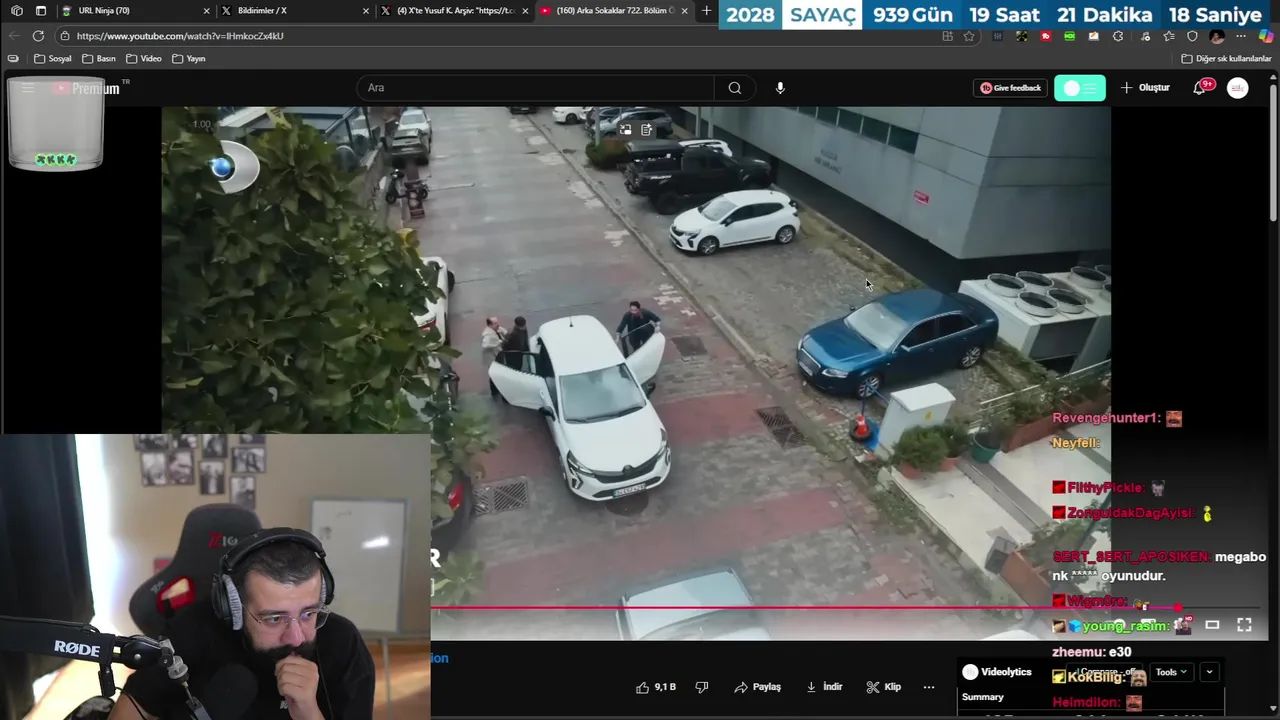Viewport: 1280px width, 720px height.
Task: Click the red extension icon in toolbar
Action: (1046, 36)
